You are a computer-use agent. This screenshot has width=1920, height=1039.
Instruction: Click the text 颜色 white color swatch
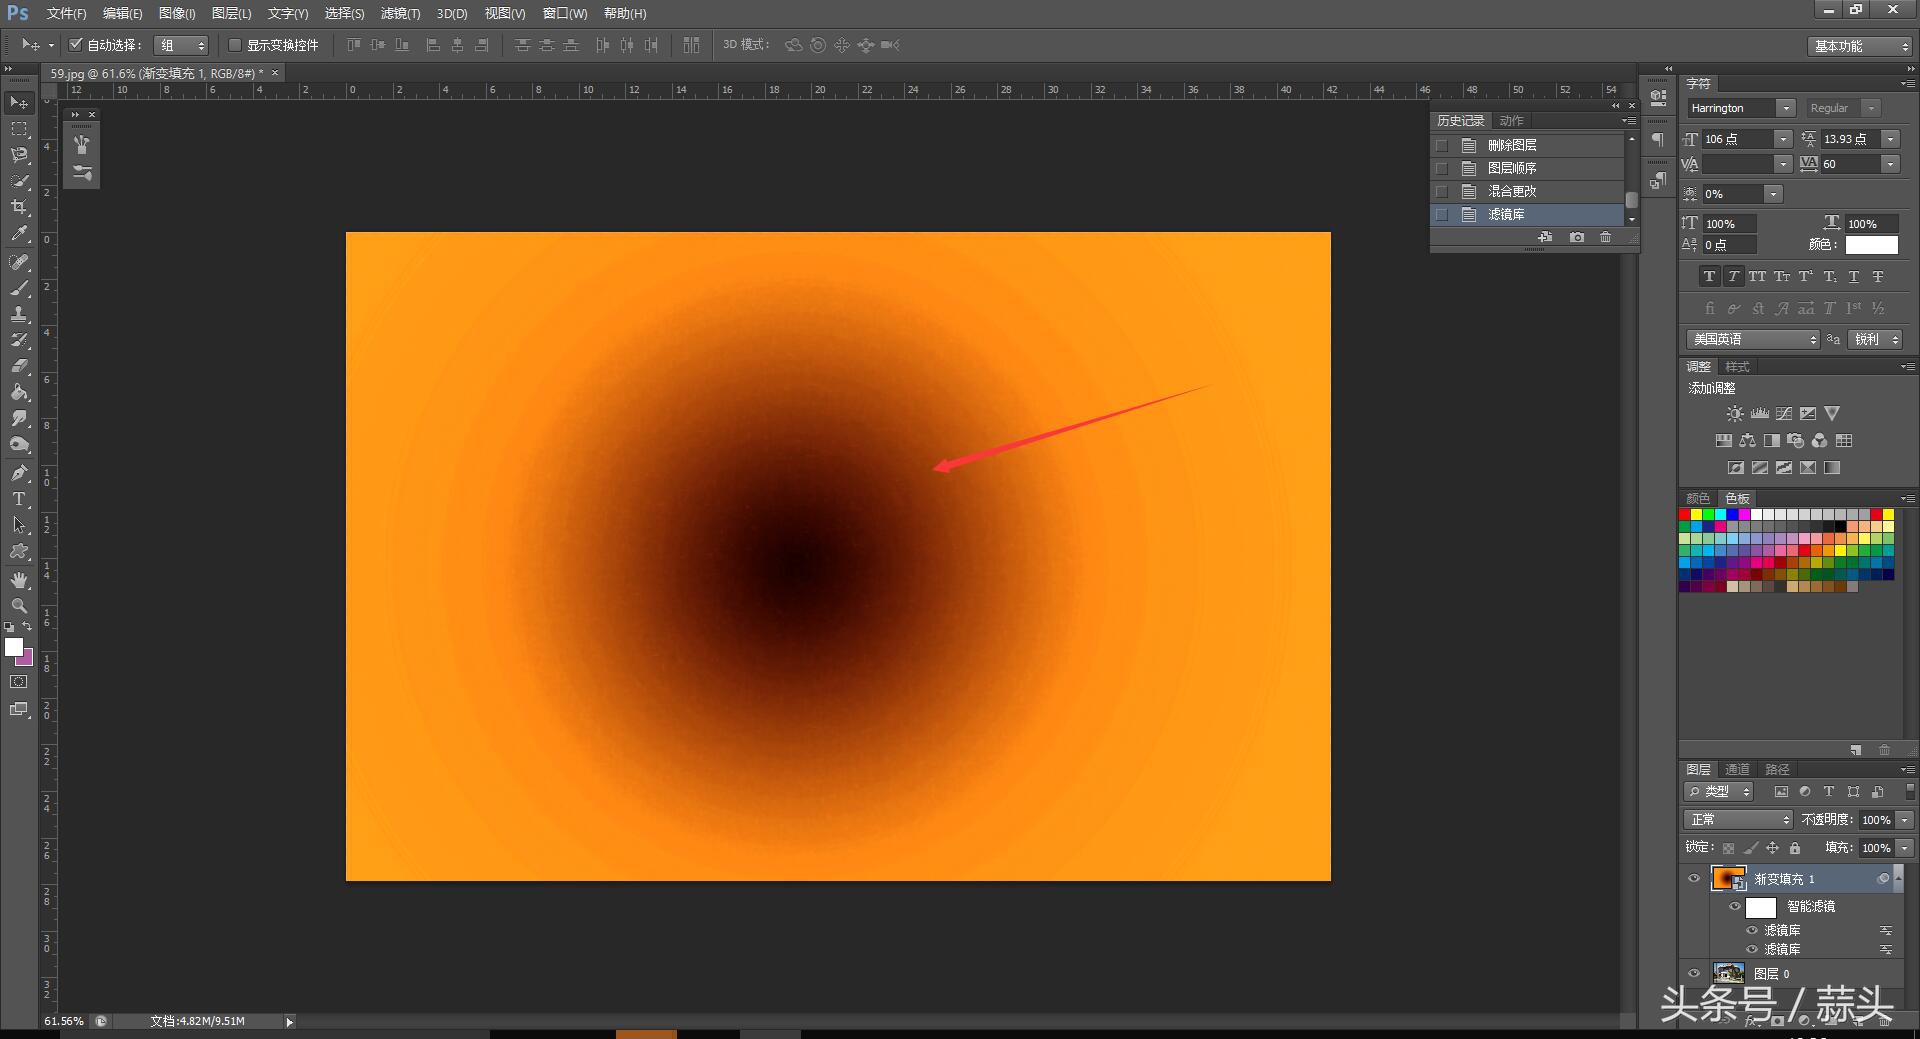coord(1871,245)
